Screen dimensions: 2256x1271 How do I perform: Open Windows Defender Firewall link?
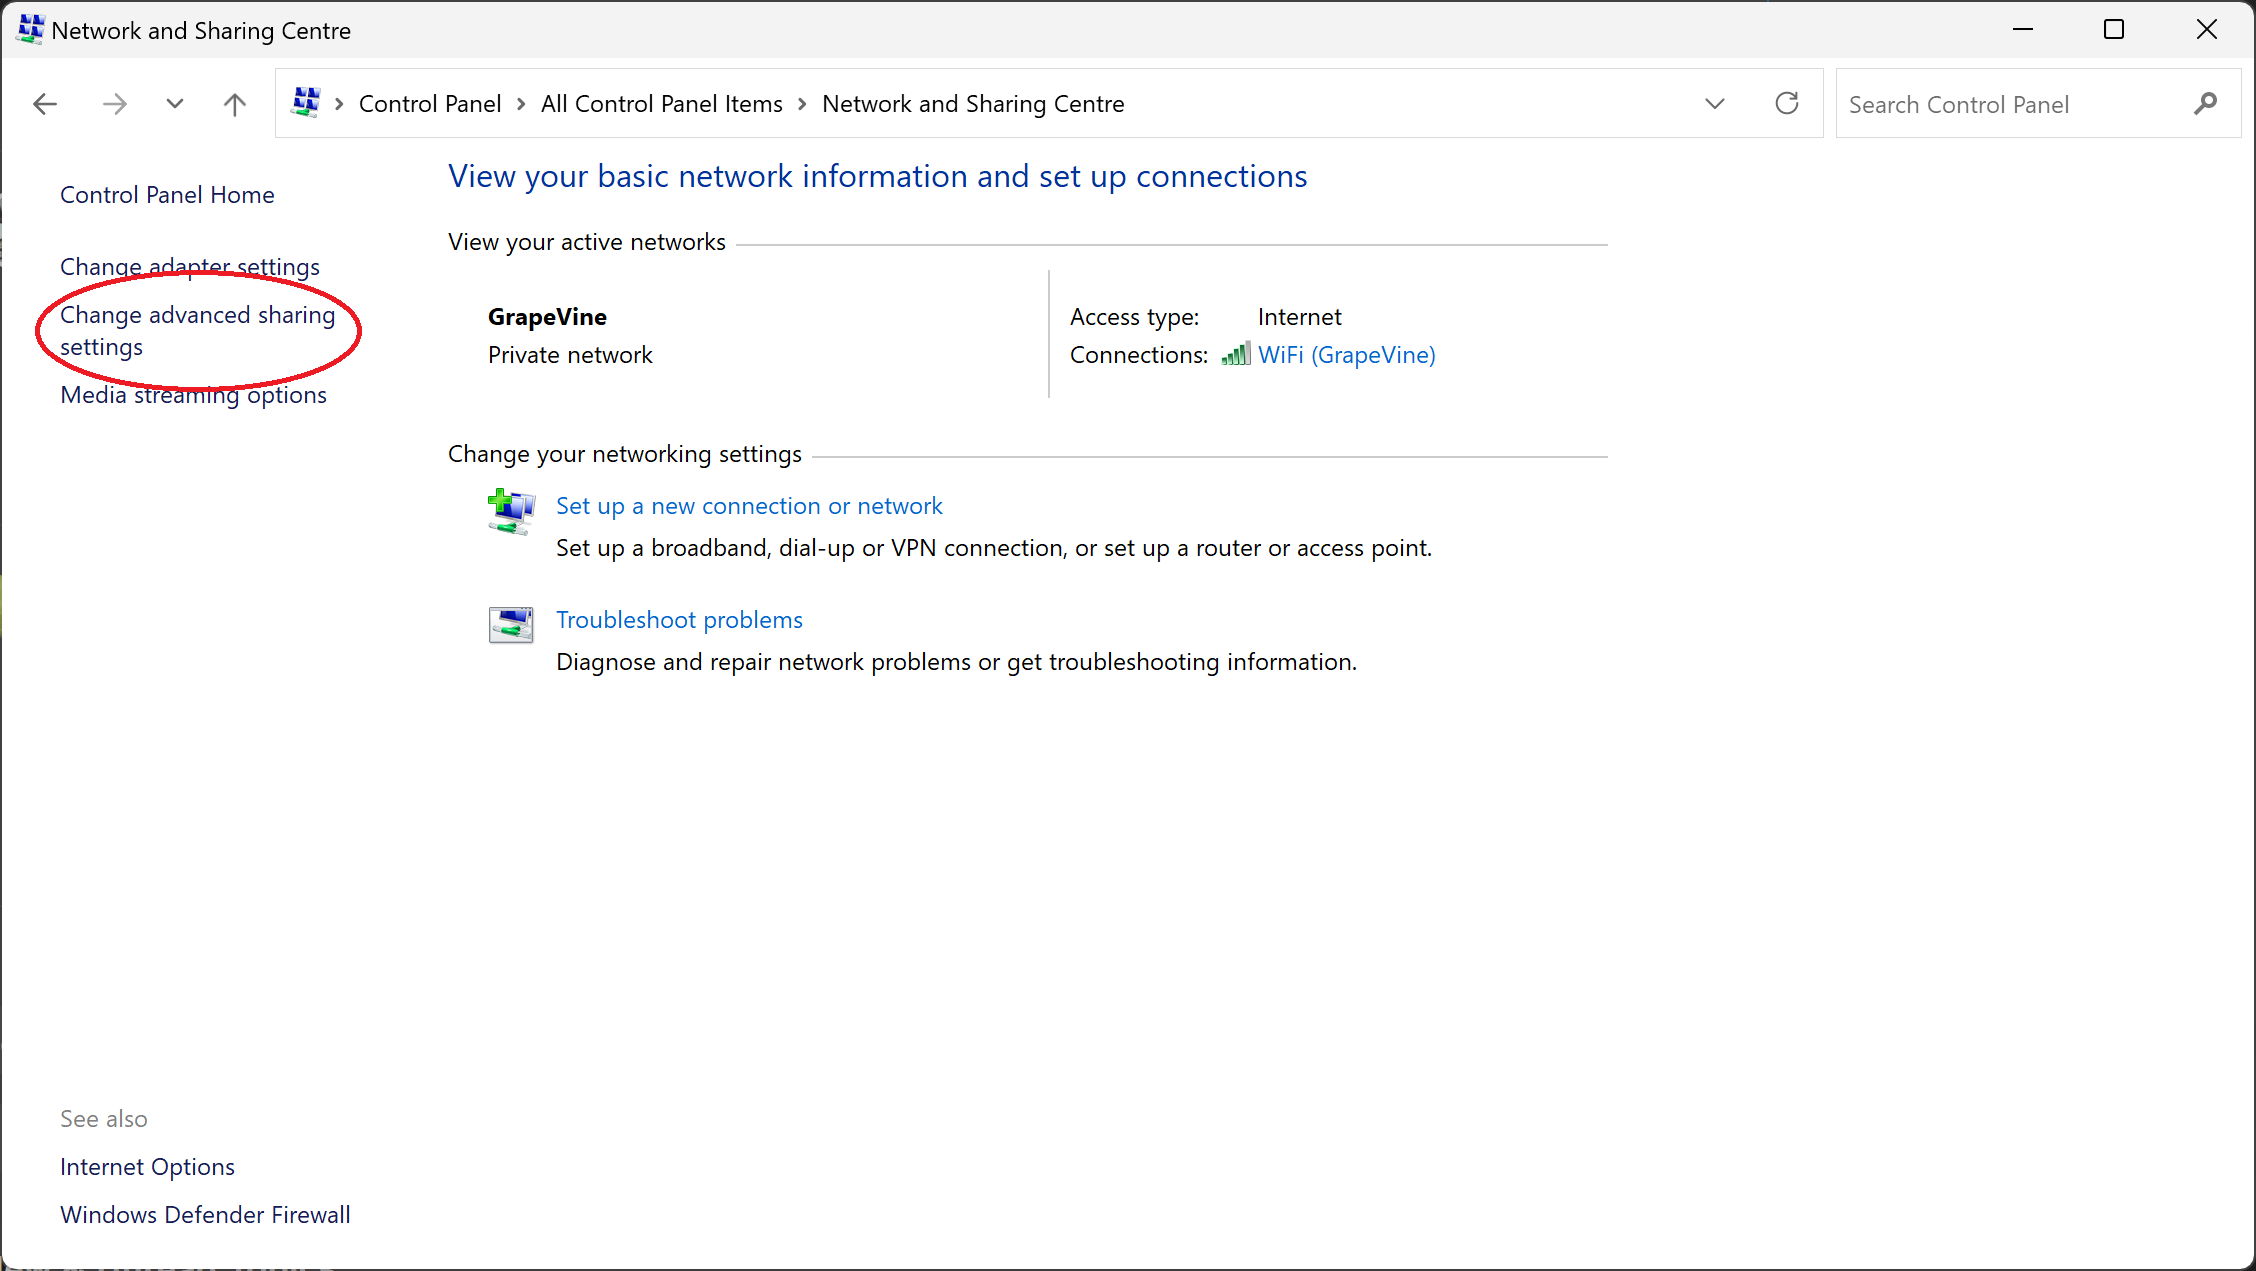coord(205,1214)
